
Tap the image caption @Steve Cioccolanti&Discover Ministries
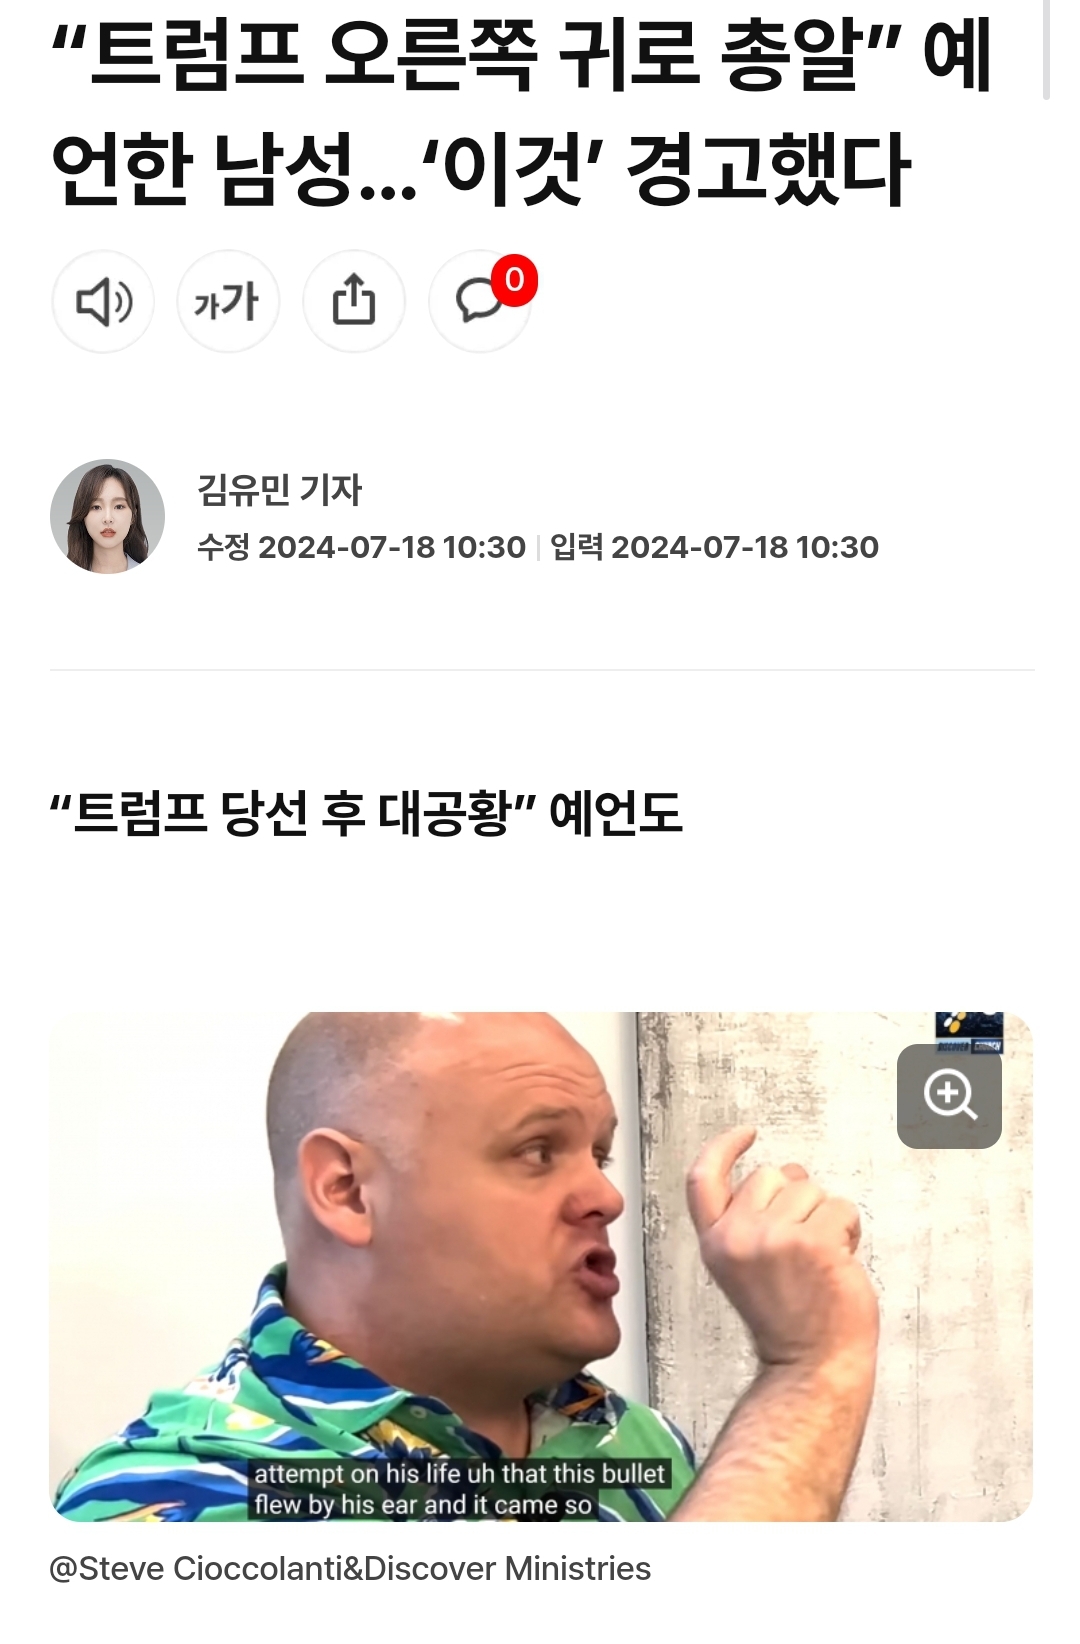pyautogui.click(x=350, y=1568)
